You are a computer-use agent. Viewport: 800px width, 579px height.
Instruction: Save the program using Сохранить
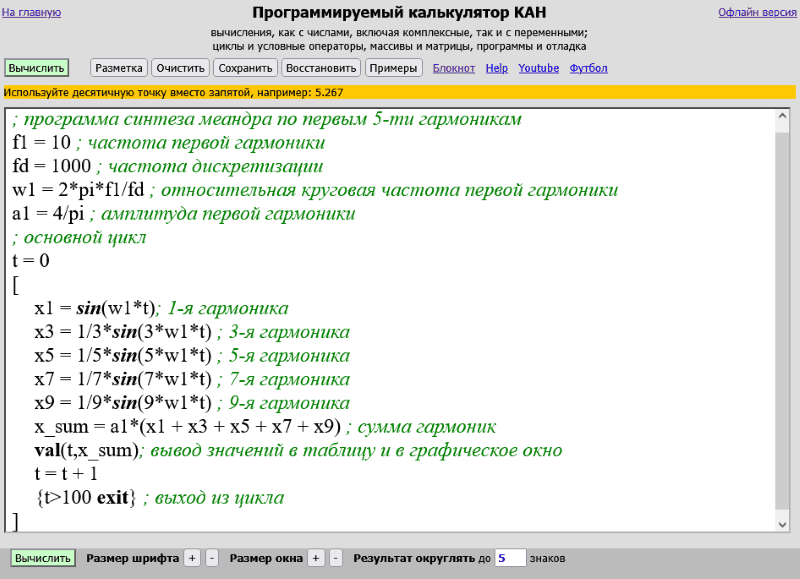pyautogui.click(x=247, y=68)
